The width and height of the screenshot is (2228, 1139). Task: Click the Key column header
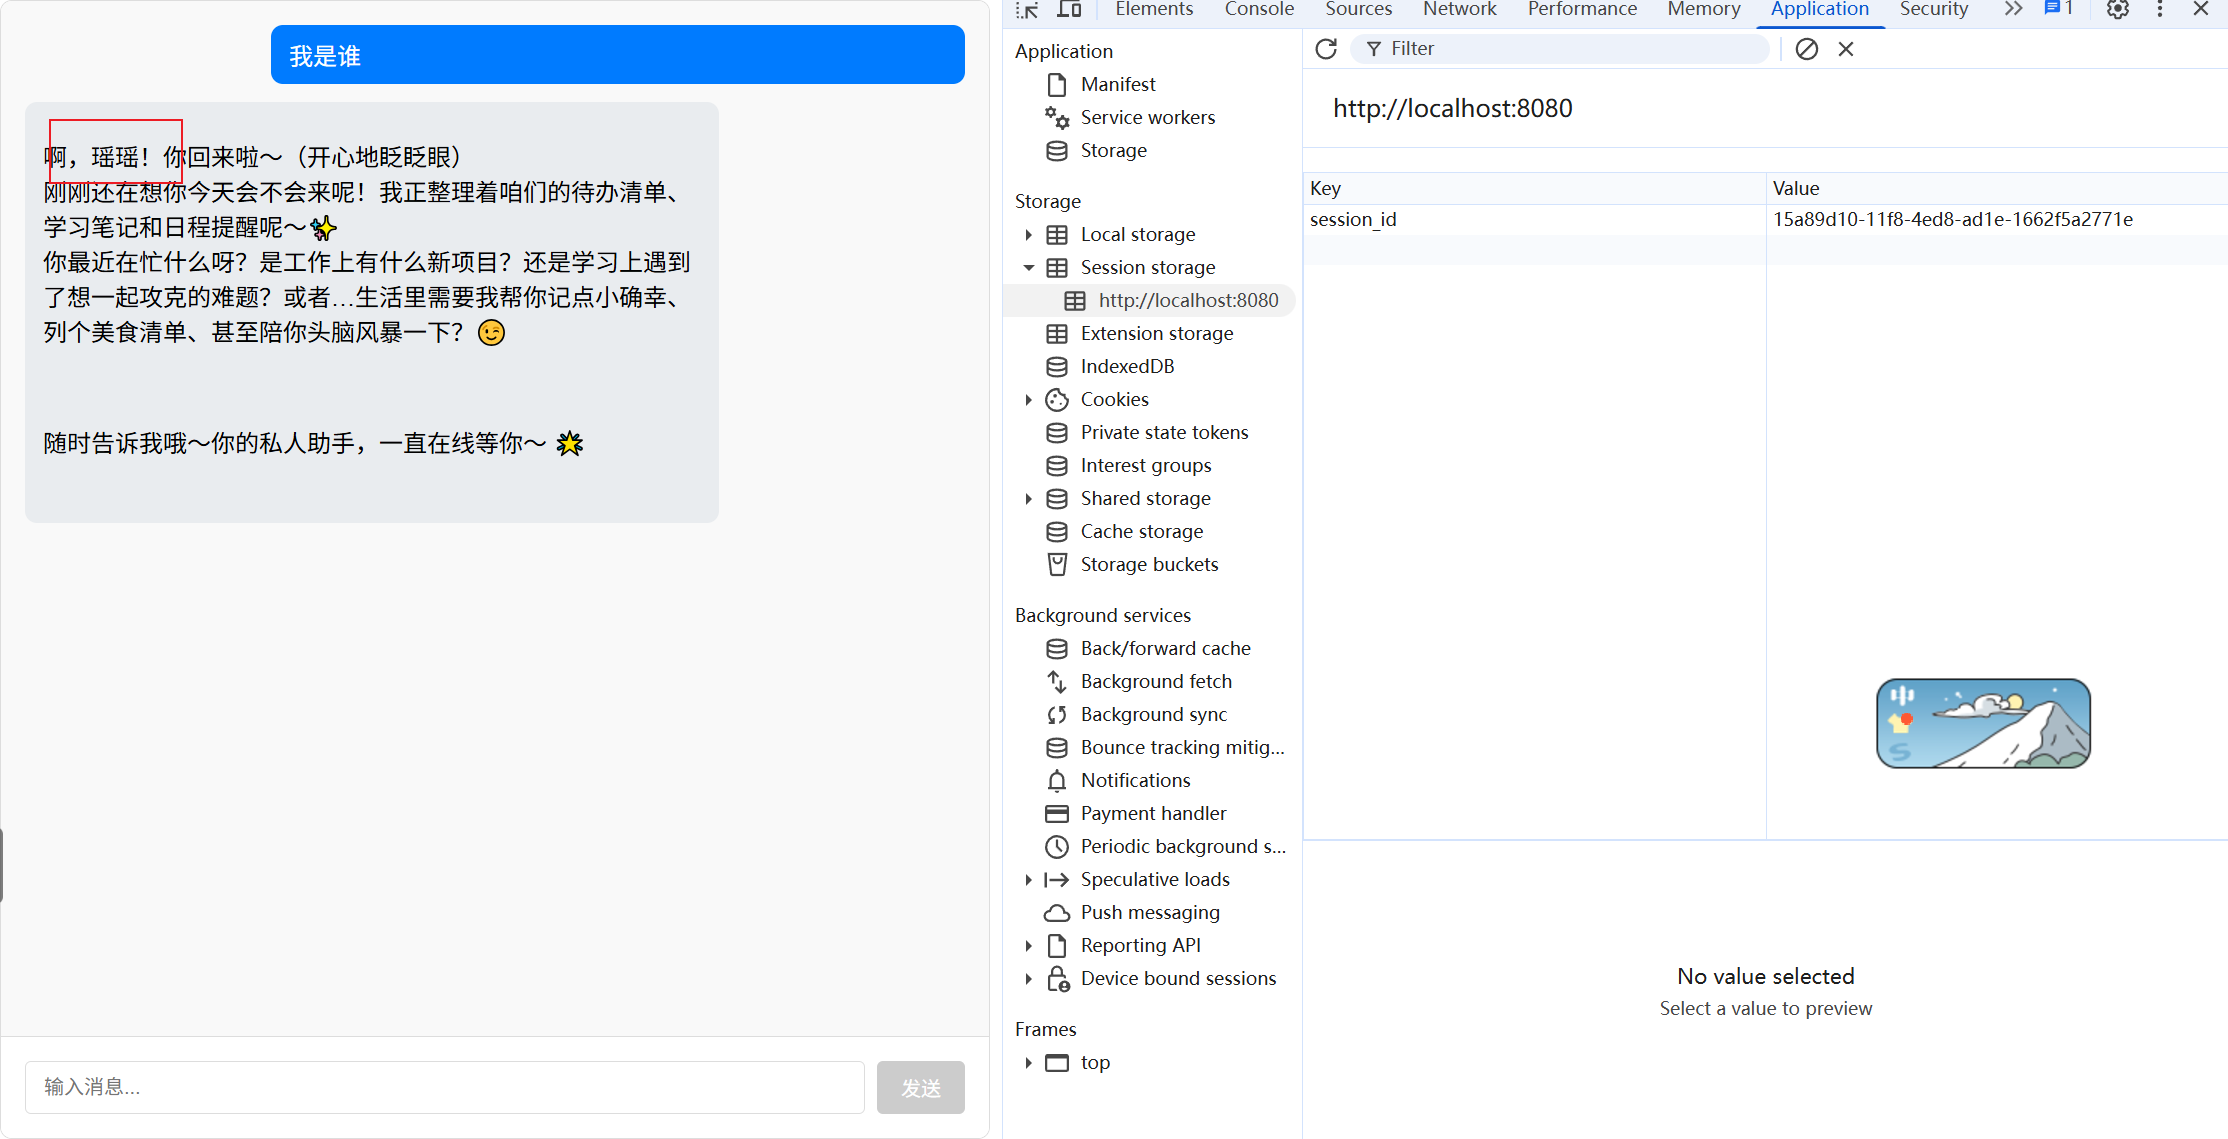coord(1534,188)
